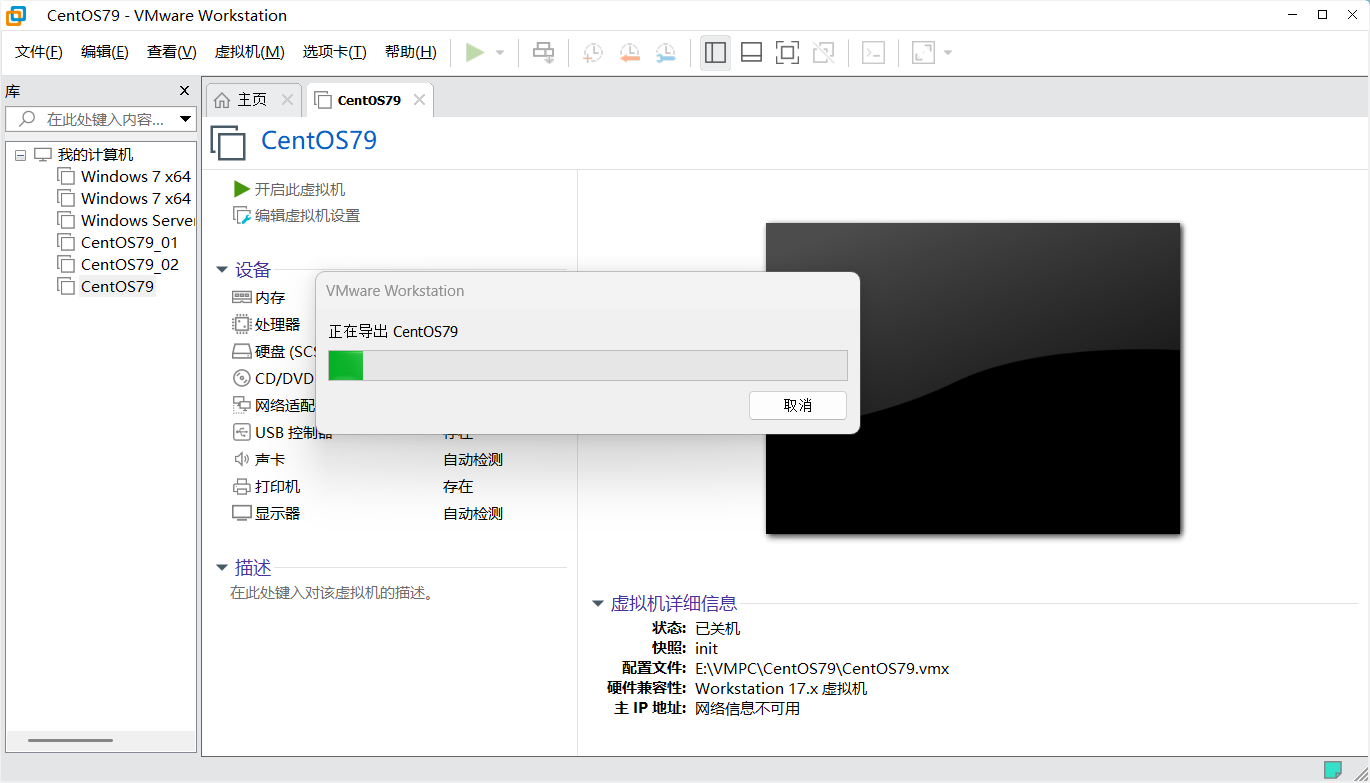Select CentOS79_01 in the library
Image resolution: width=1370 pixels, height=783 pixels.
pos(118,243)
